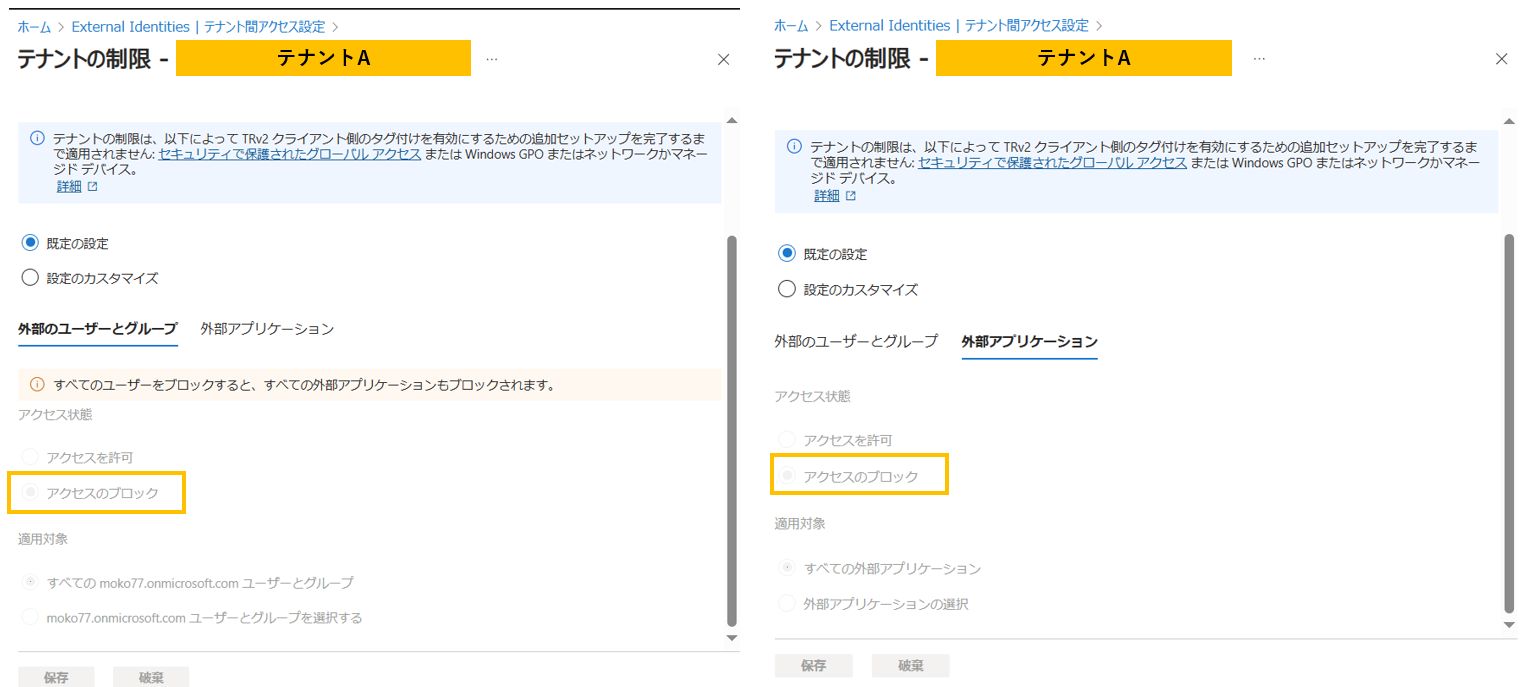The width and height of the screenshot is (1524, 687).
Task: Select アクセスを許可 radio in left panel
Action: coord(30,457)
